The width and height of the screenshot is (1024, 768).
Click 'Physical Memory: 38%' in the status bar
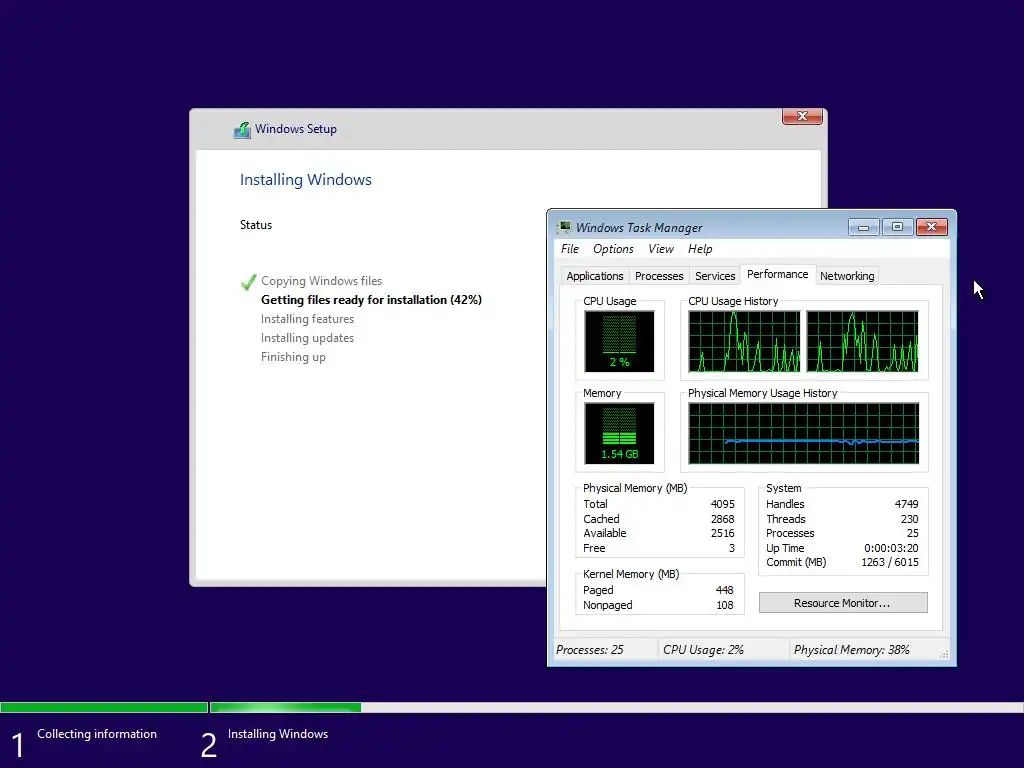tap(852, 650)
